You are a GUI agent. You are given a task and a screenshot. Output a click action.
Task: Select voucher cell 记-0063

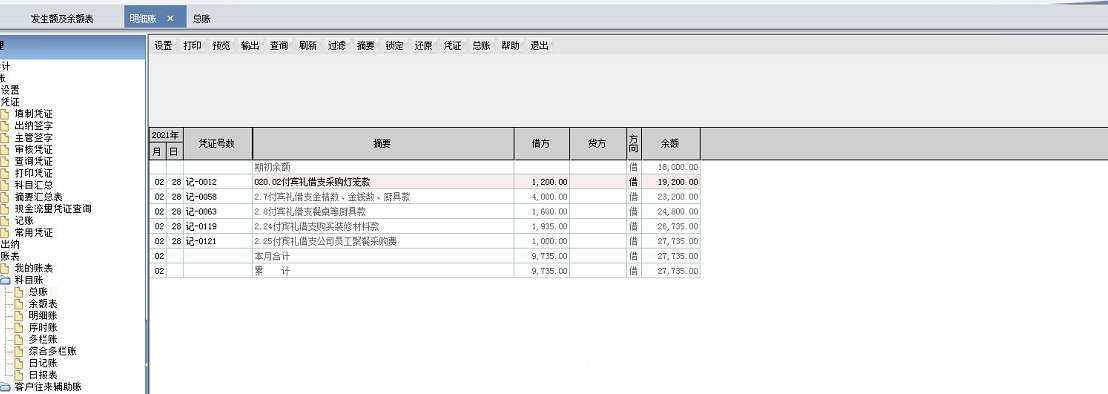coord(218,212)
